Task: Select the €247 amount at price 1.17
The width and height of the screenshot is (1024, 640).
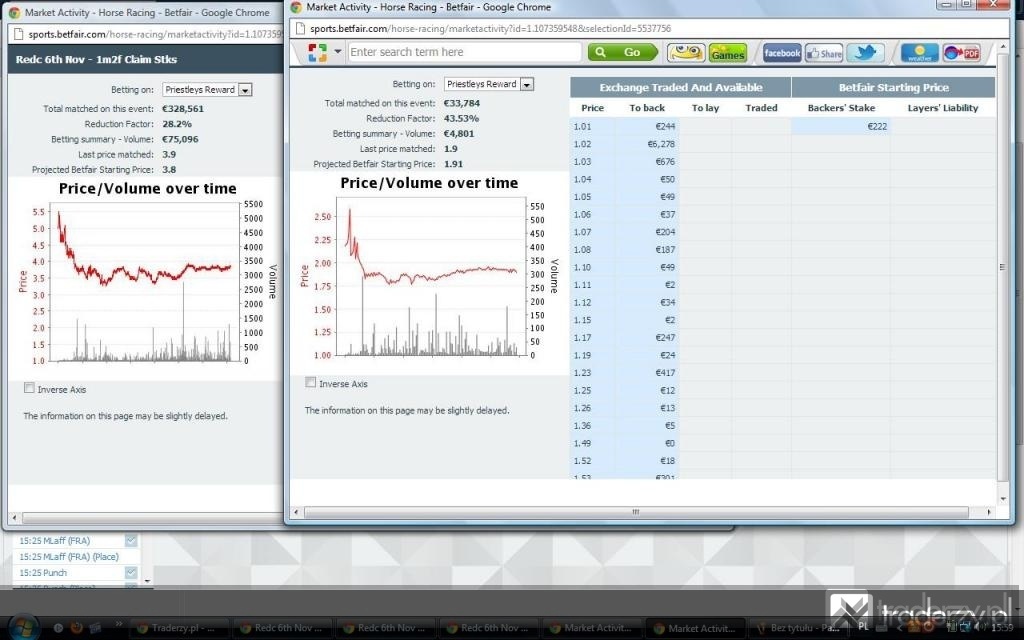Action: pos(665,338)
